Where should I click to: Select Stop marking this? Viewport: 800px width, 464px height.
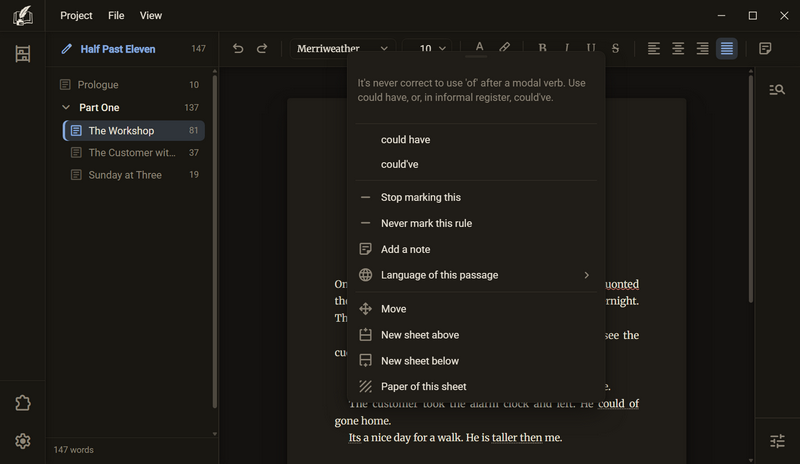[476, 197]
